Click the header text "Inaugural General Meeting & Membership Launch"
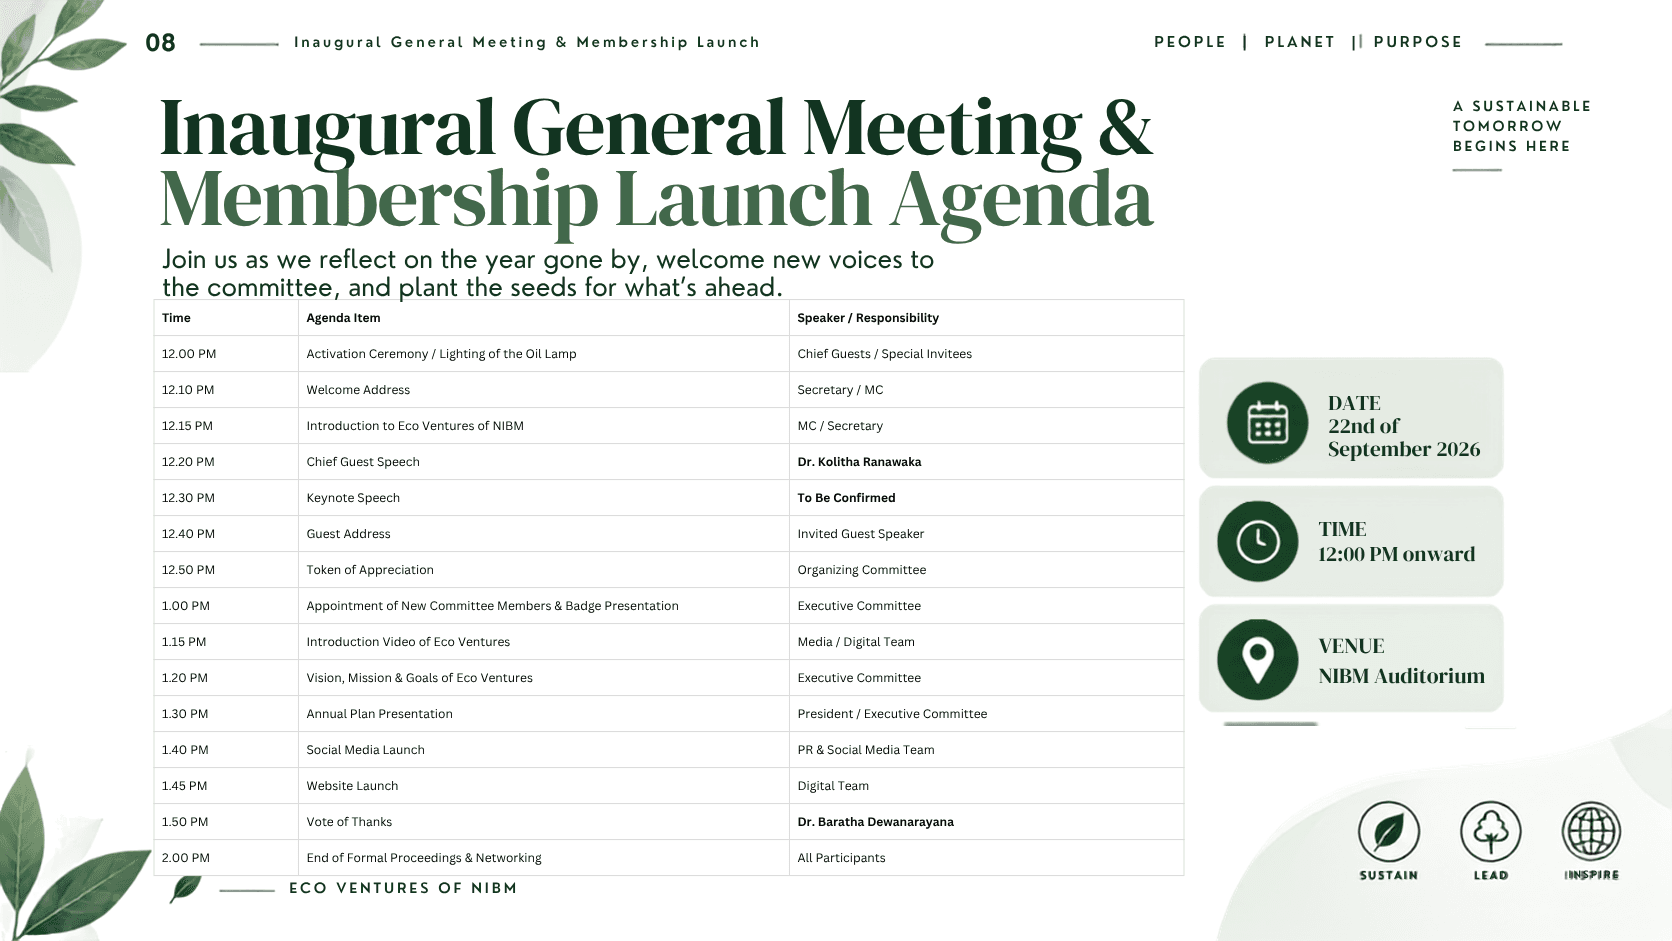The width and height of the screenshot is (1672, 941). point(527,42)
